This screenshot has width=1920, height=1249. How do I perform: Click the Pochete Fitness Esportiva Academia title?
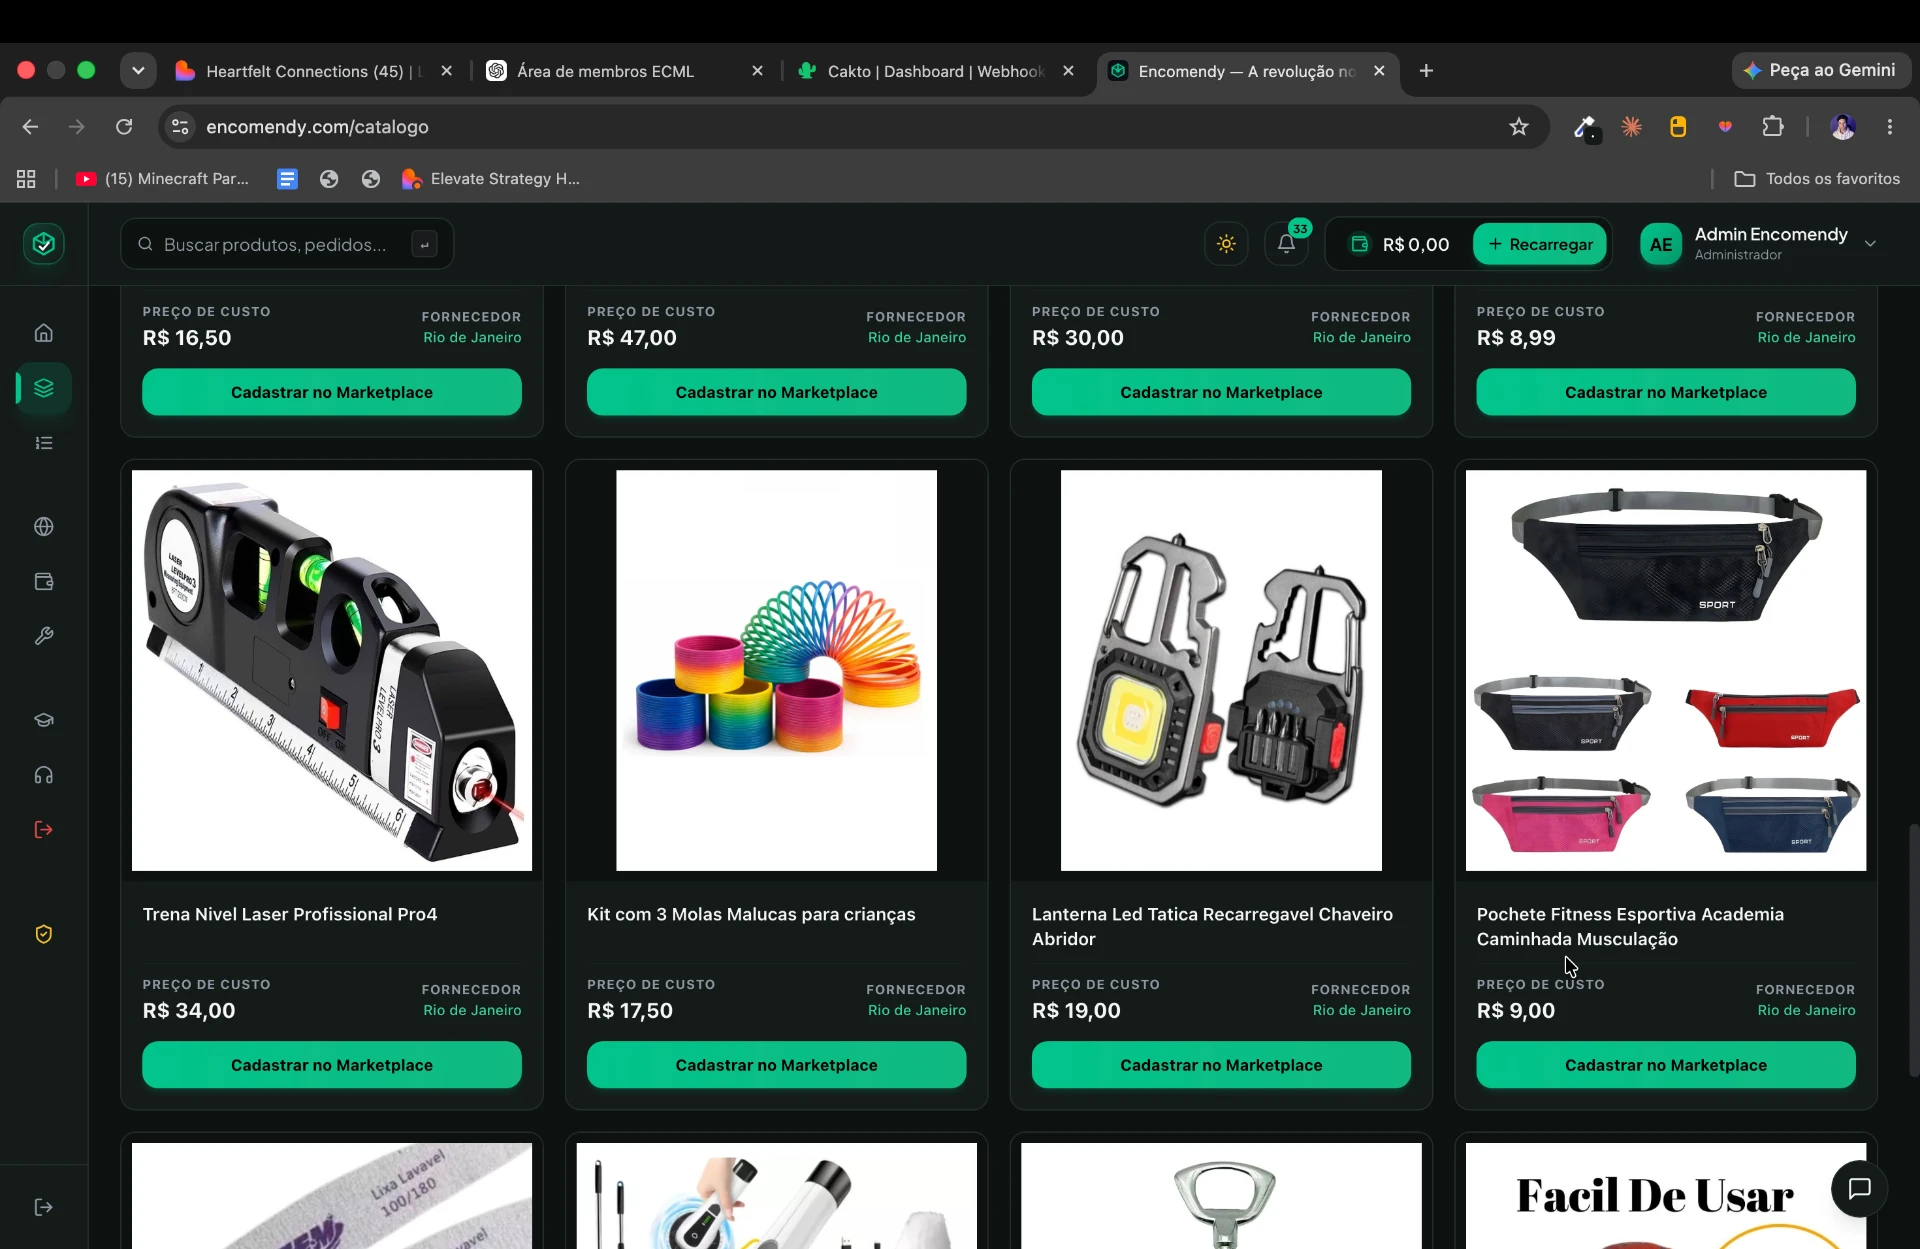click(1630, 926)
